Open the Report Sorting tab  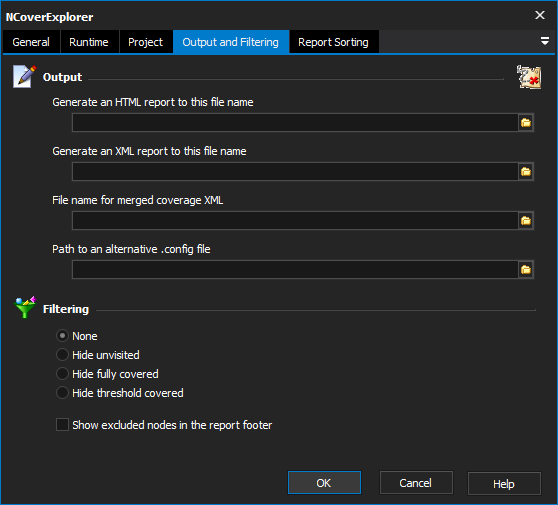(x=333, y=42)
